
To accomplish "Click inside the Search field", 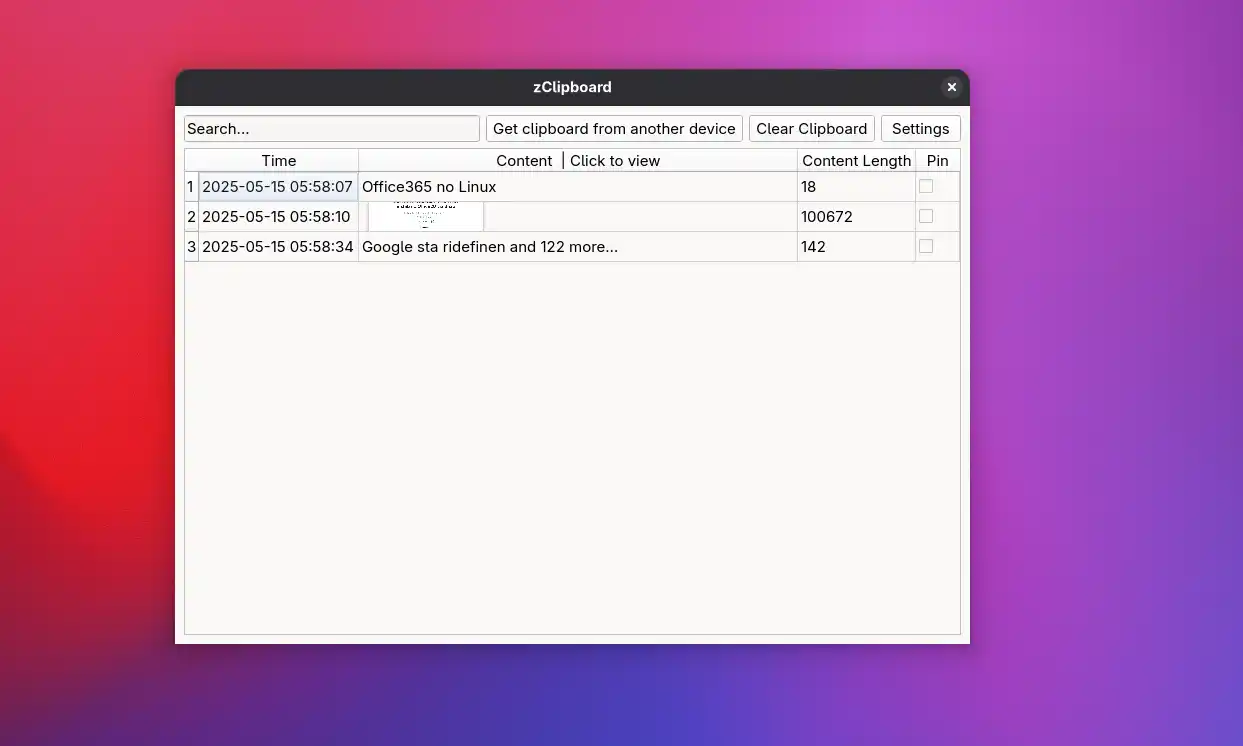I will pyautogui.click(x=331, y=128).
